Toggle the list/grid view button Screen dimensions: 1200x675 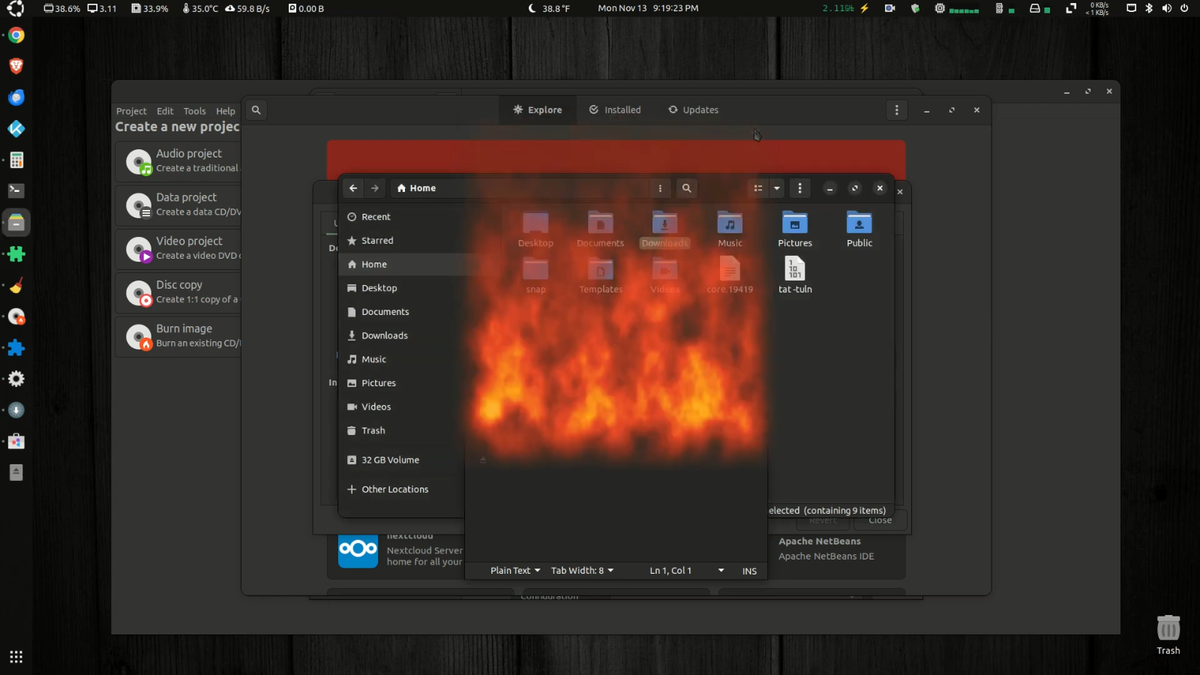pyautogui.click(x=758, y=188)
